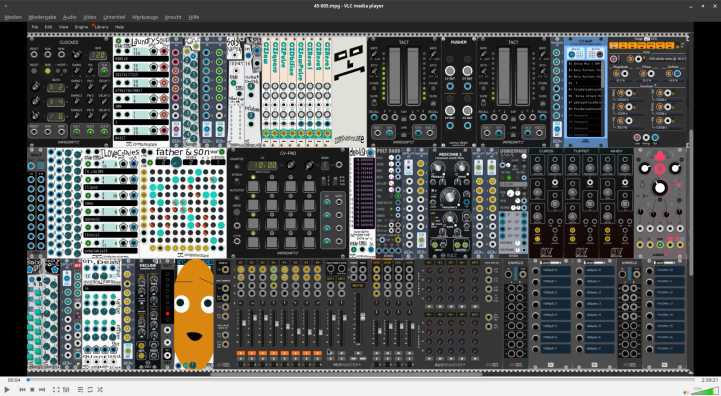Open the Medien menu
The width and height of the screenshot is (721, 396).
tap(13, 17)
